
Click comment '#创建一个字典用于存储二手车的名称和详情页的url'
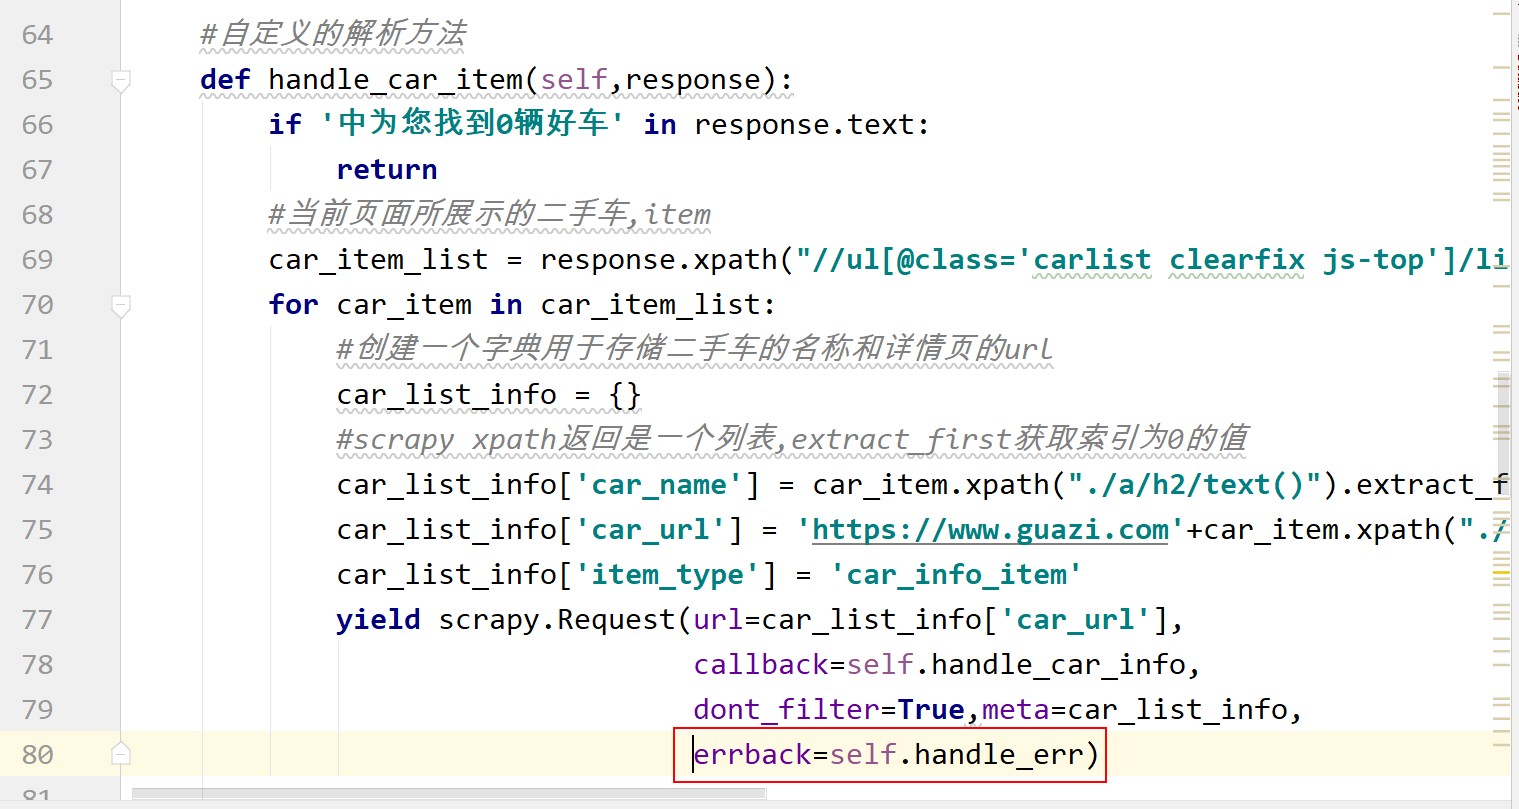pos(695,349)
